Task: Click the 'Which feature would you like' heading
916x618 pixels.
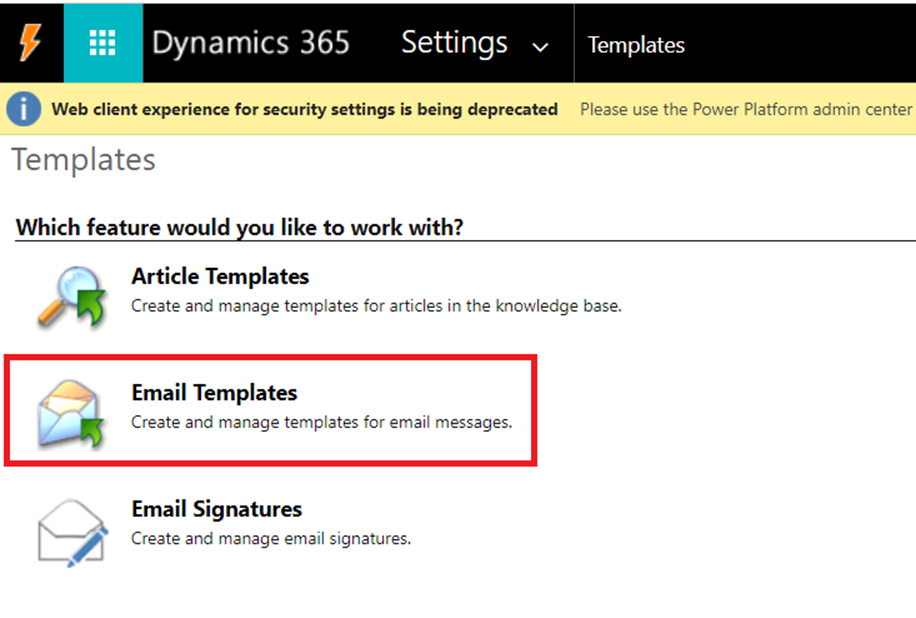Action: coord(240,227)
